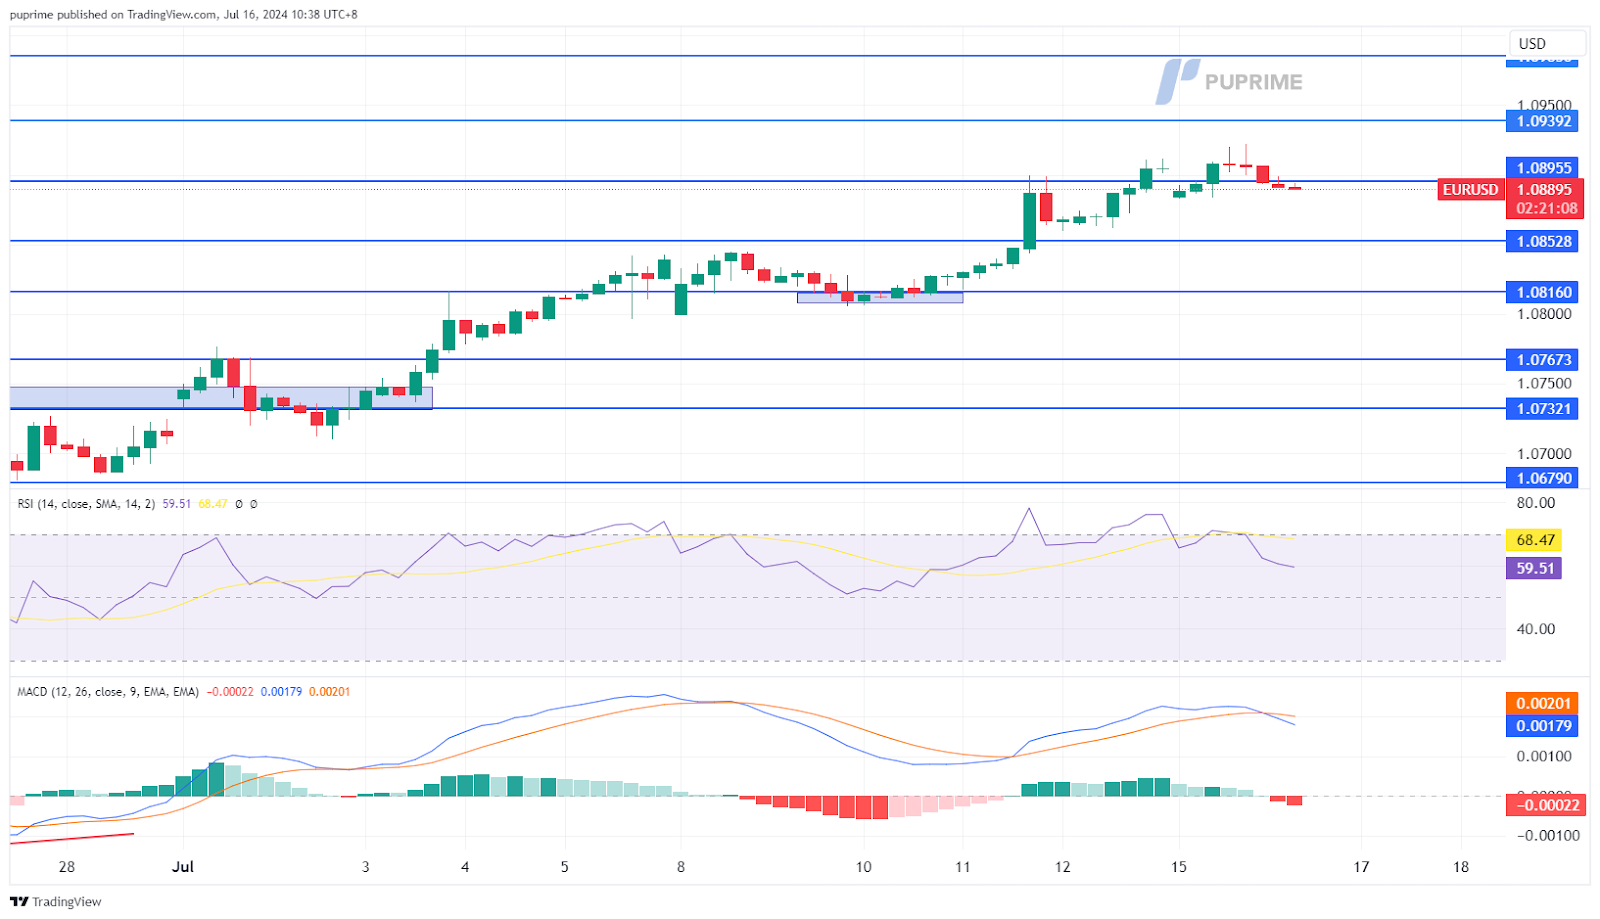Image resolution: width=1600 pixels, height=919 pixels.
Task: Click the 1.08955 price level label
Action: [x=1543, y=168]
